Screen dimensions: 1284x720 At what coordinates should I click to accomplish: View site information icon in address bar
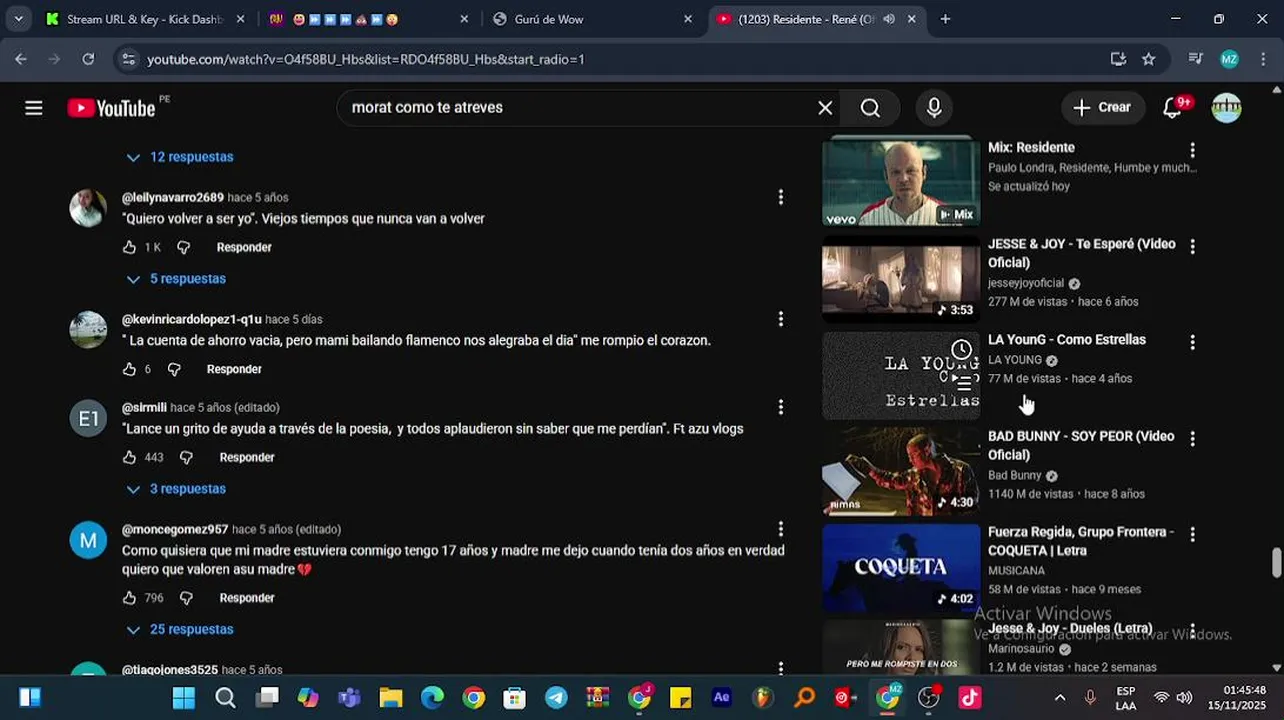pyautogui.click(x=128, y=59)
